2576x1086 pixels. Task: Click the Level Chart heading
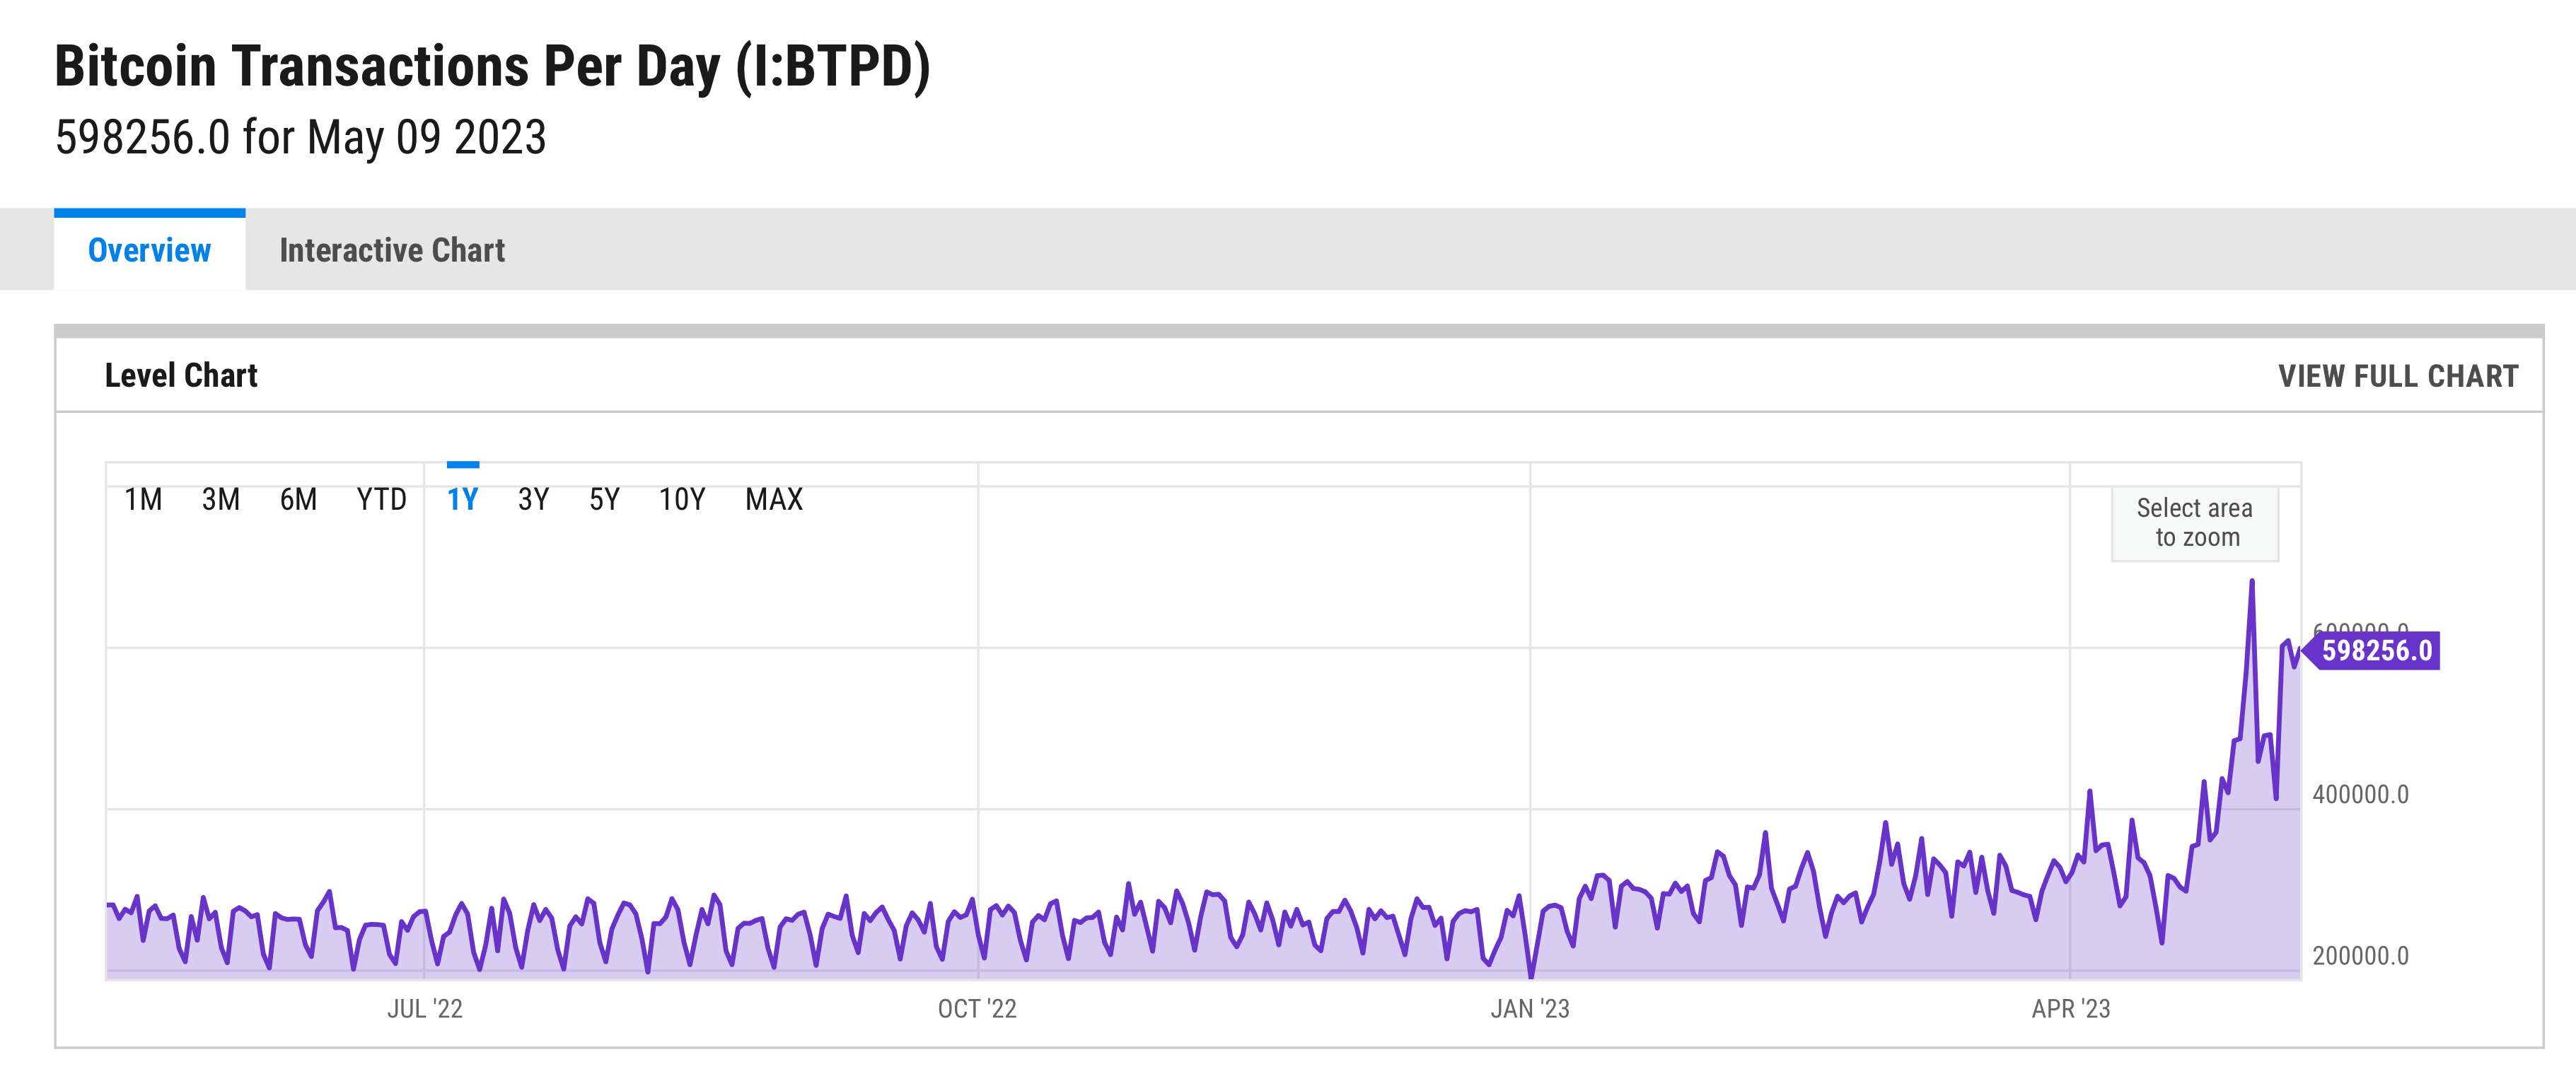[181, 376]
